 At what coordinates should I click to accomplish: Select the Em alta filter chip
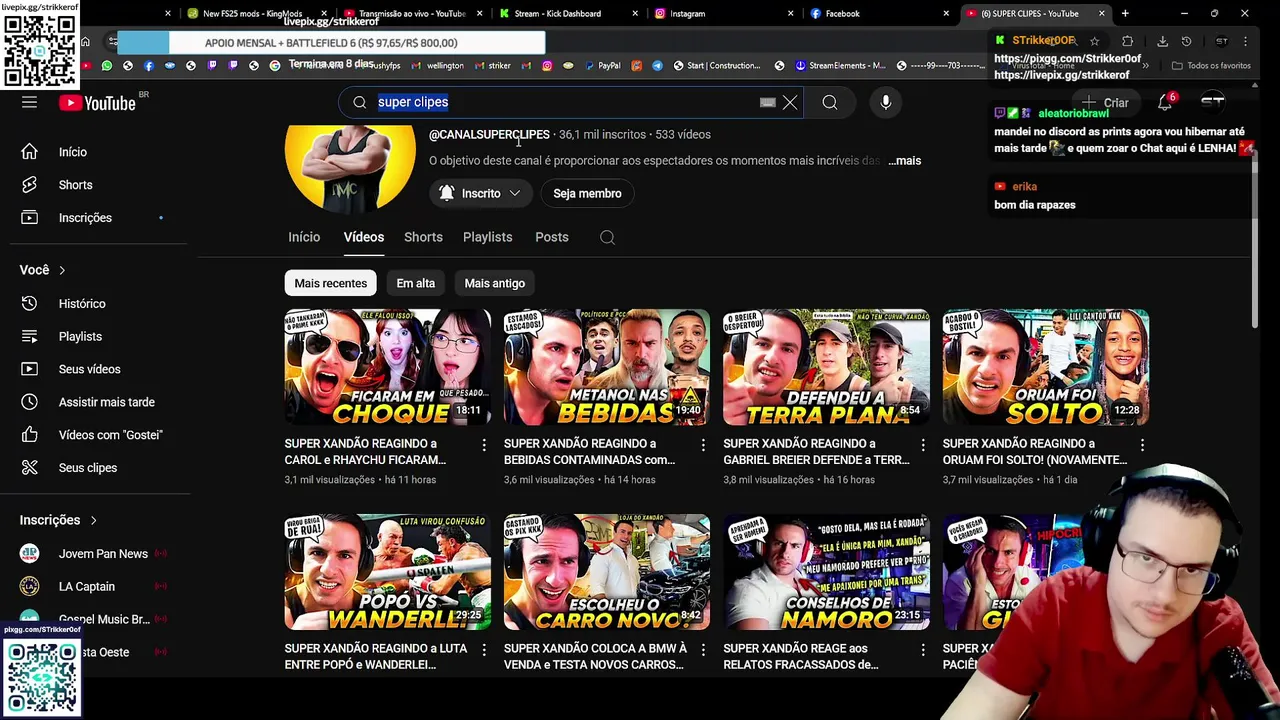coord(415,283)
